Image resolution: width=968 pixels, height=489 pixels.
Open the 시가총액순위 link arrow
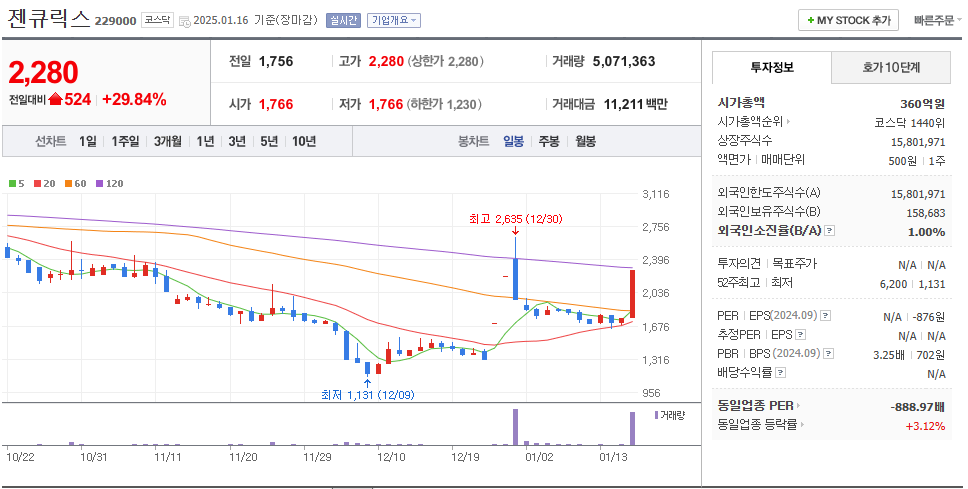tap(788, 122)
